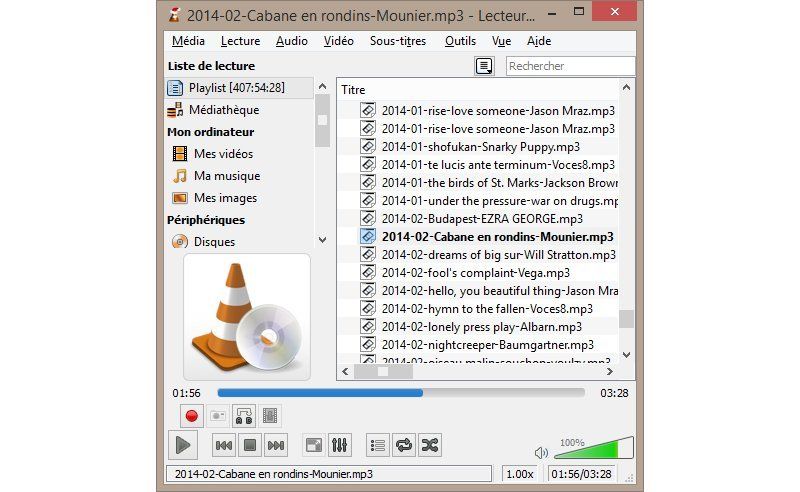The width and height of the screenshot is (800, 492).
Task: Select Médiathèque in the sidebar
Action: tap(224, 110)
